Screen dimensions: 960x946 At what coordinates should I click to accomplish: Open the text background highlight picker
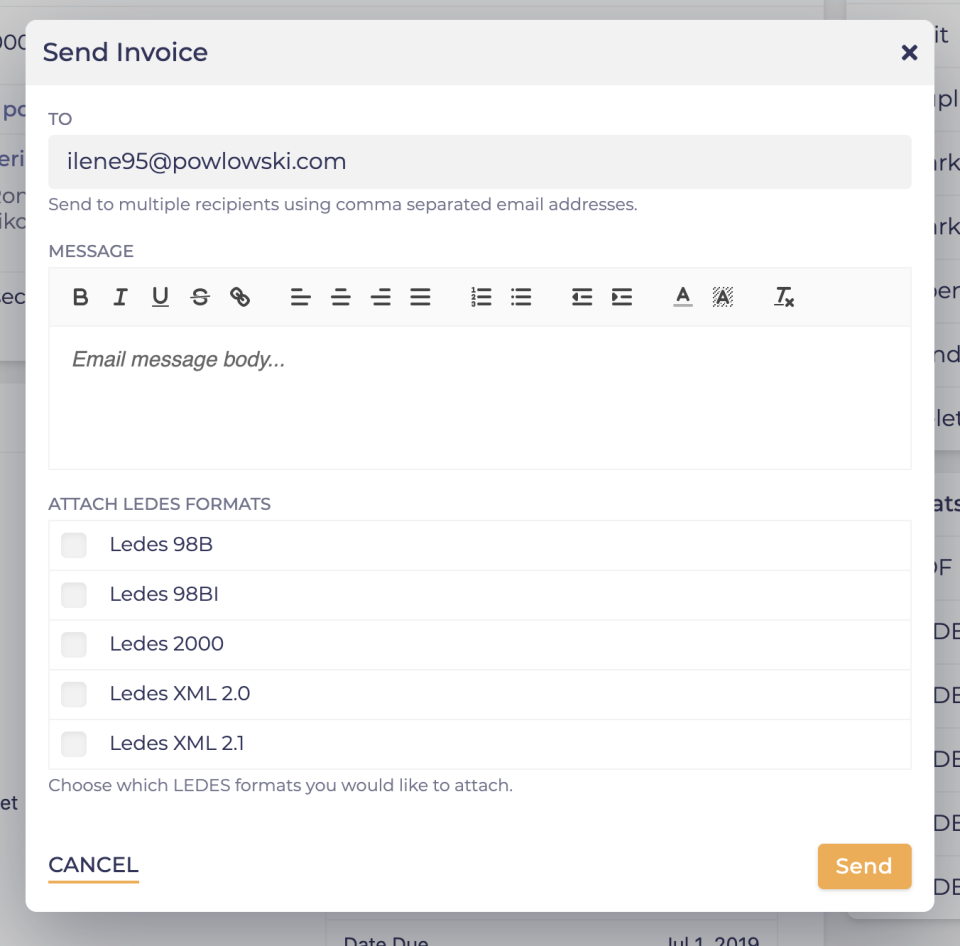click(723, 297)
